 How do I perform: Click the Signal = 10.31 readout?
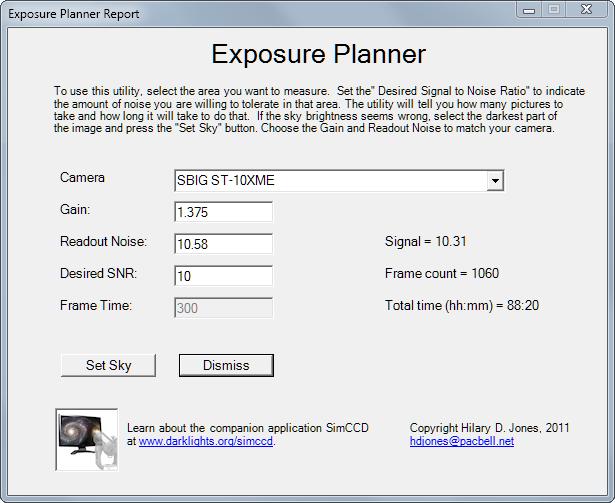coord(426,241)
